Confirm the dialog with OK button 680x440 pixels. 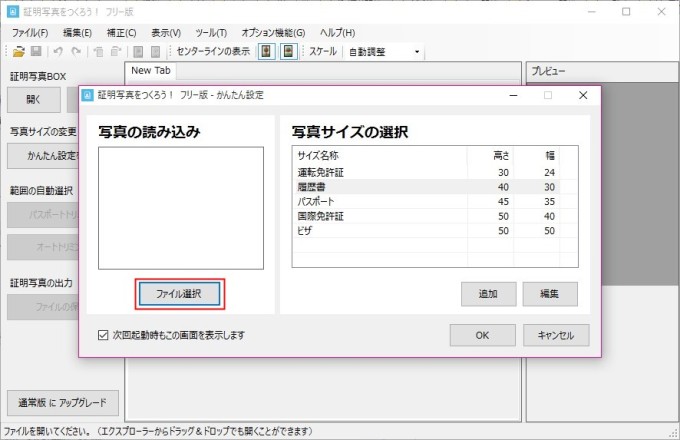coord(482,335)
